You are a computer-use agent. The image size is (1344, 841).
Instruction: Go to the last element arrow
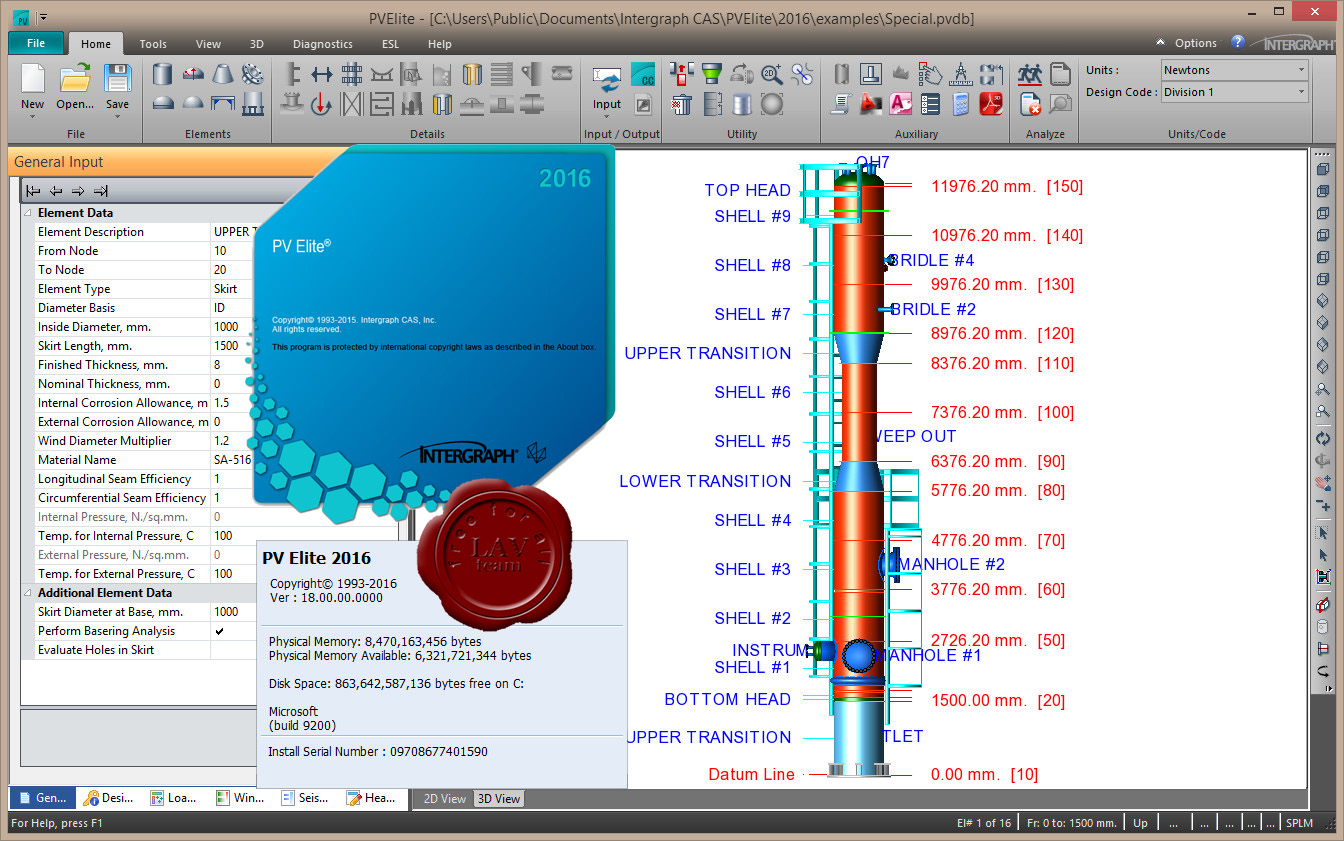click(100, 191)
